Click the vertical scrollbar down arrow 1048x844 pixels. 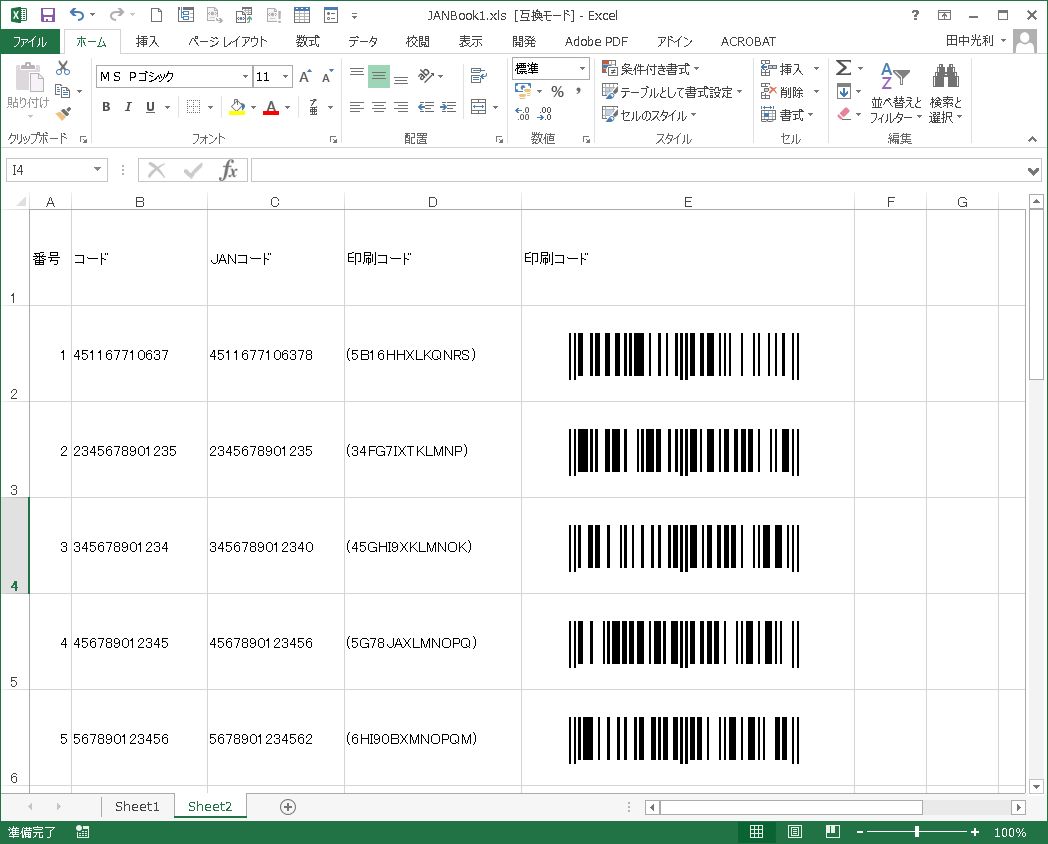pyautogui.click(x=1035, y=786)
